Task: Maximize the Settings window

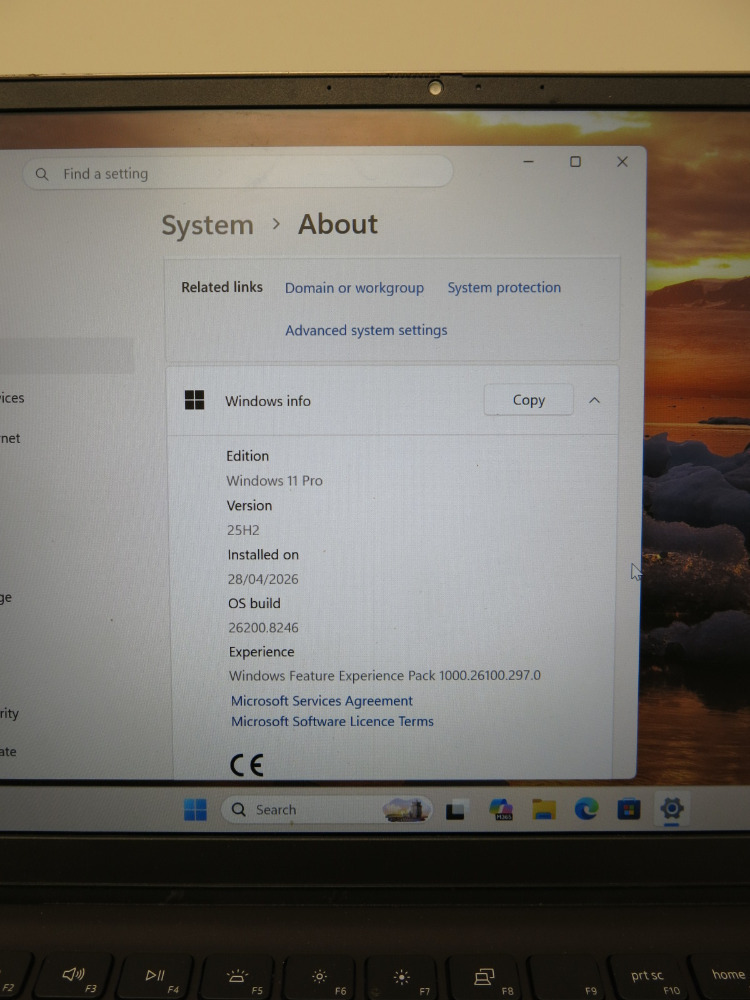Action: click(x=575, y=162)
